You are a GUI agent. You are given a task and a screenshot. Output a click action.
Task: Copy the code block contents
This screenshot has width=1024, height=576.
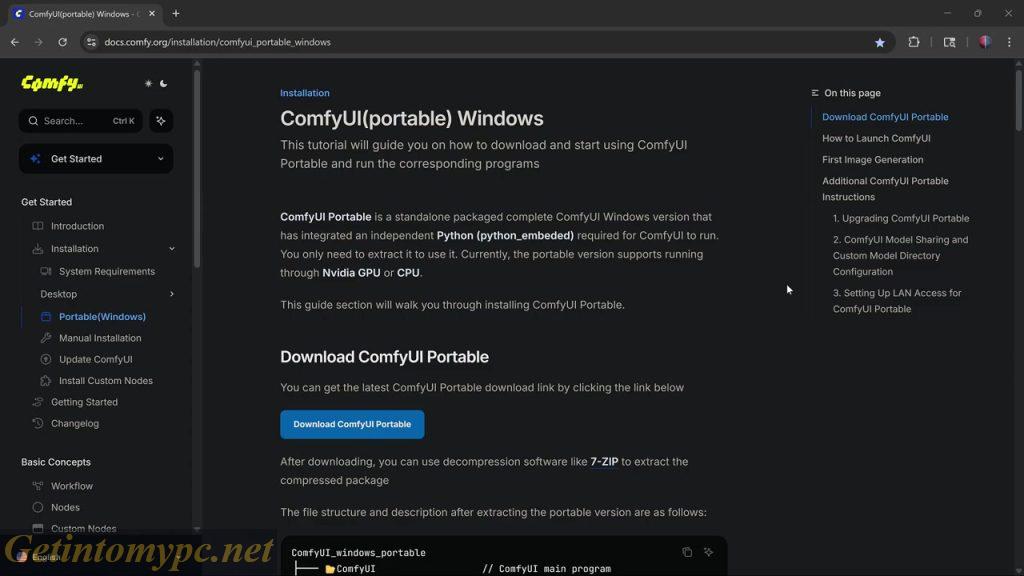coord(687,552)
